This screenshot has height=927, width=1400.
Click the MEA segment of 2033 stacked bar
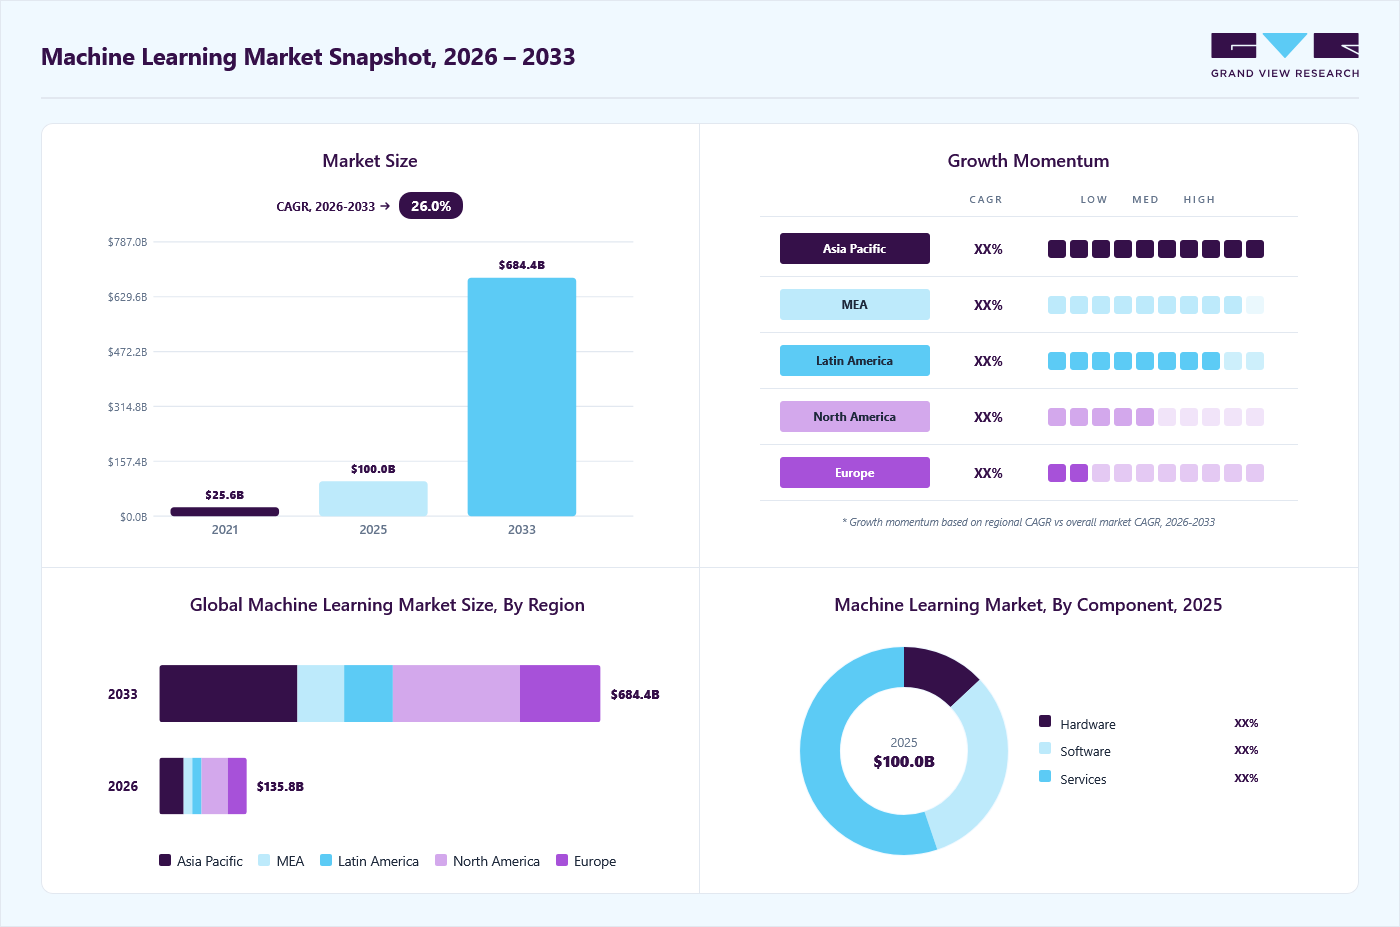point(321,694)
